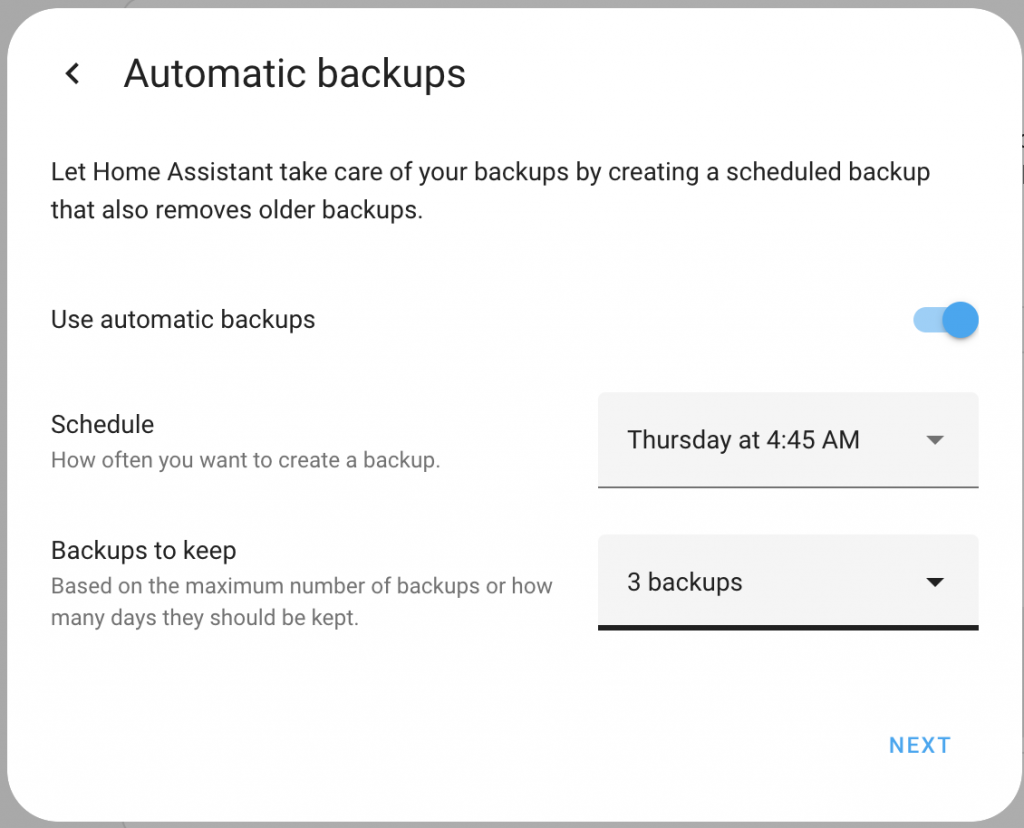Open the Schedule dropdown
The width and height of the screenshot is (1024, 828).
[x=787, y=440]
